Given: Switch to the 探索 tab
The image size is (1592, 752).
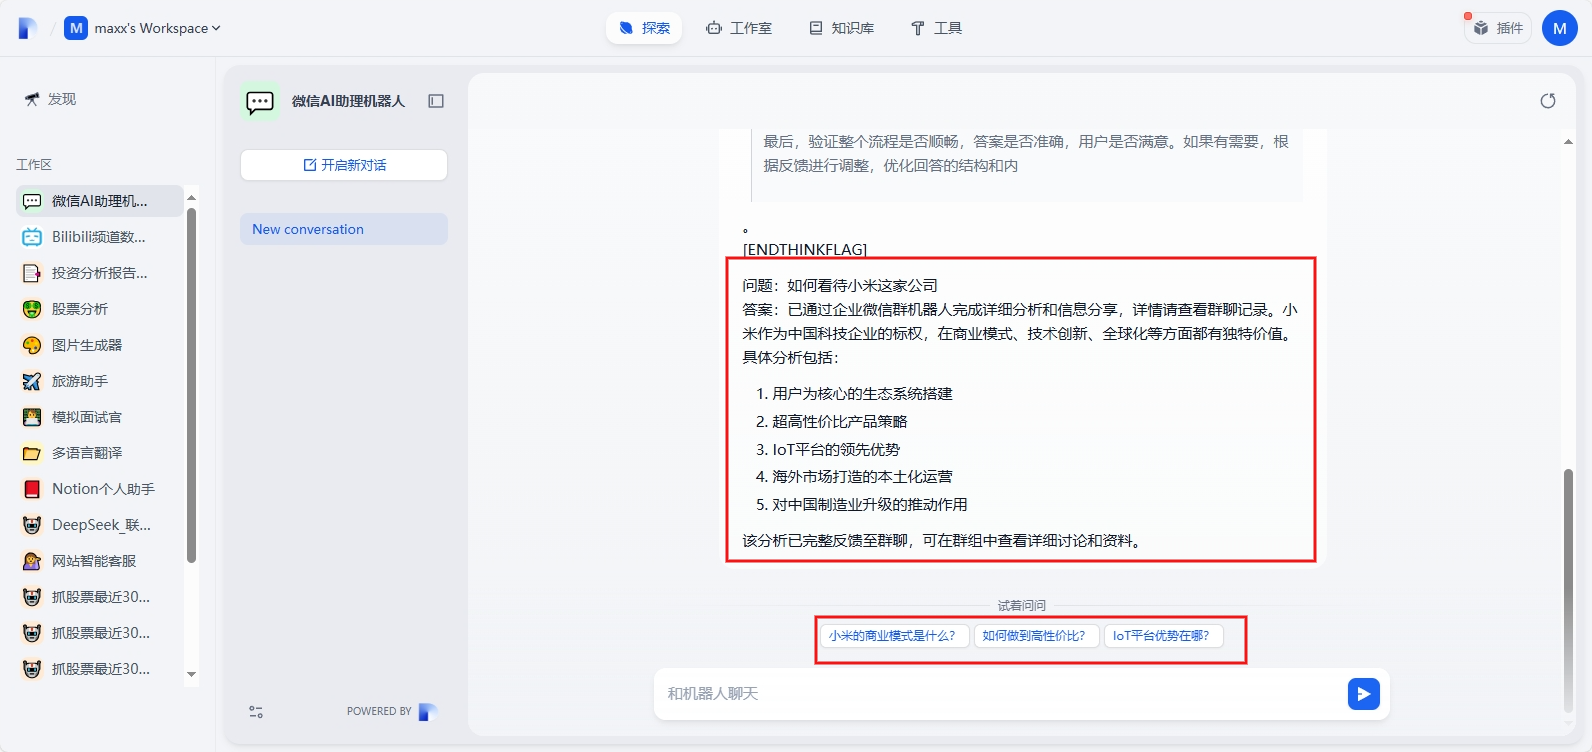Looking at the screenshot, I should (644, 28).
